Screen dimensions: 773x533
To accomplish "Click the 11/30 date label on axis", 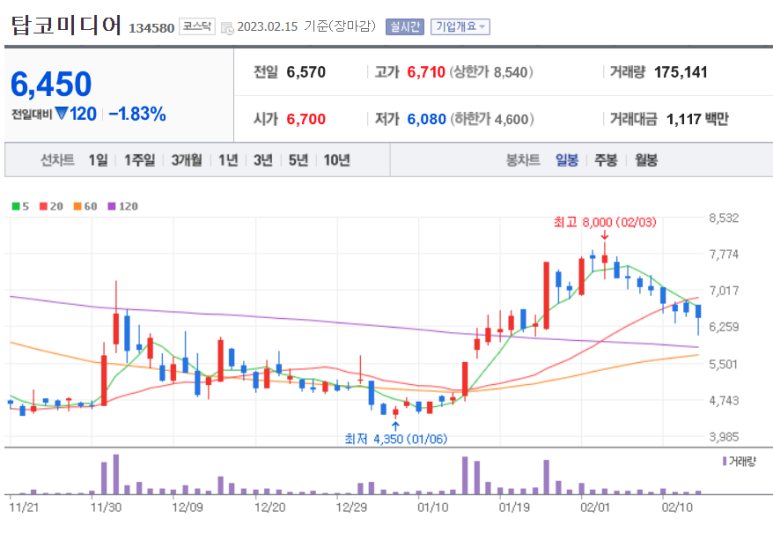I will click(106, 507).
